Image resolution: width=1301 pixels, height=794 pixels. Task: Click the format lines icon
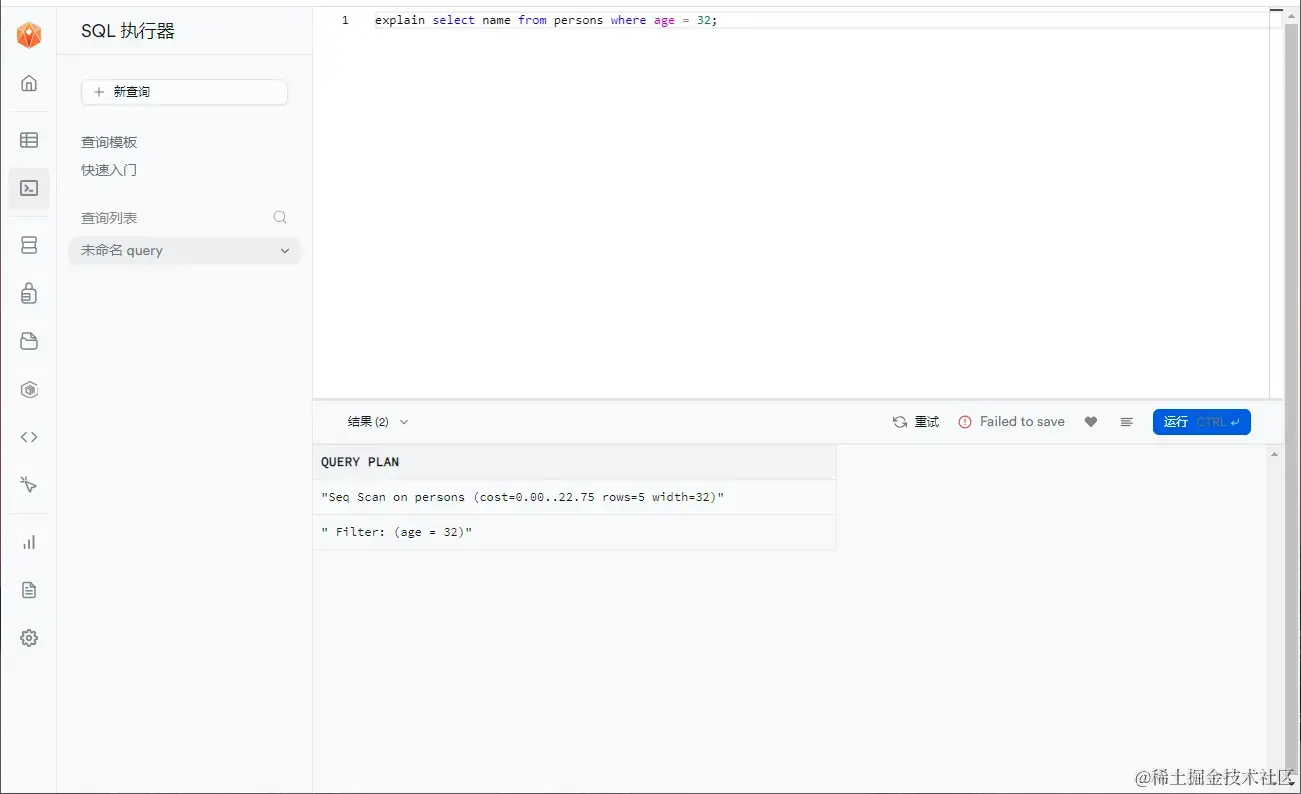(1127, 422)
